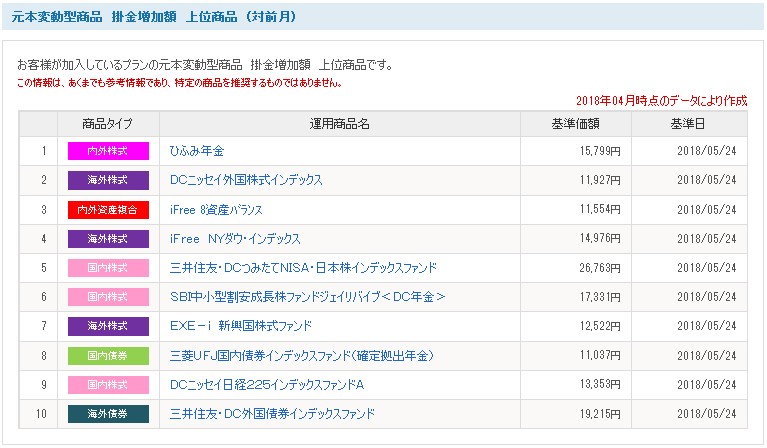Image resolution: width=767 pixels, height=448 pixels.
Task: Click the 国内株式 badge in row 6
Action: (108, 297)
